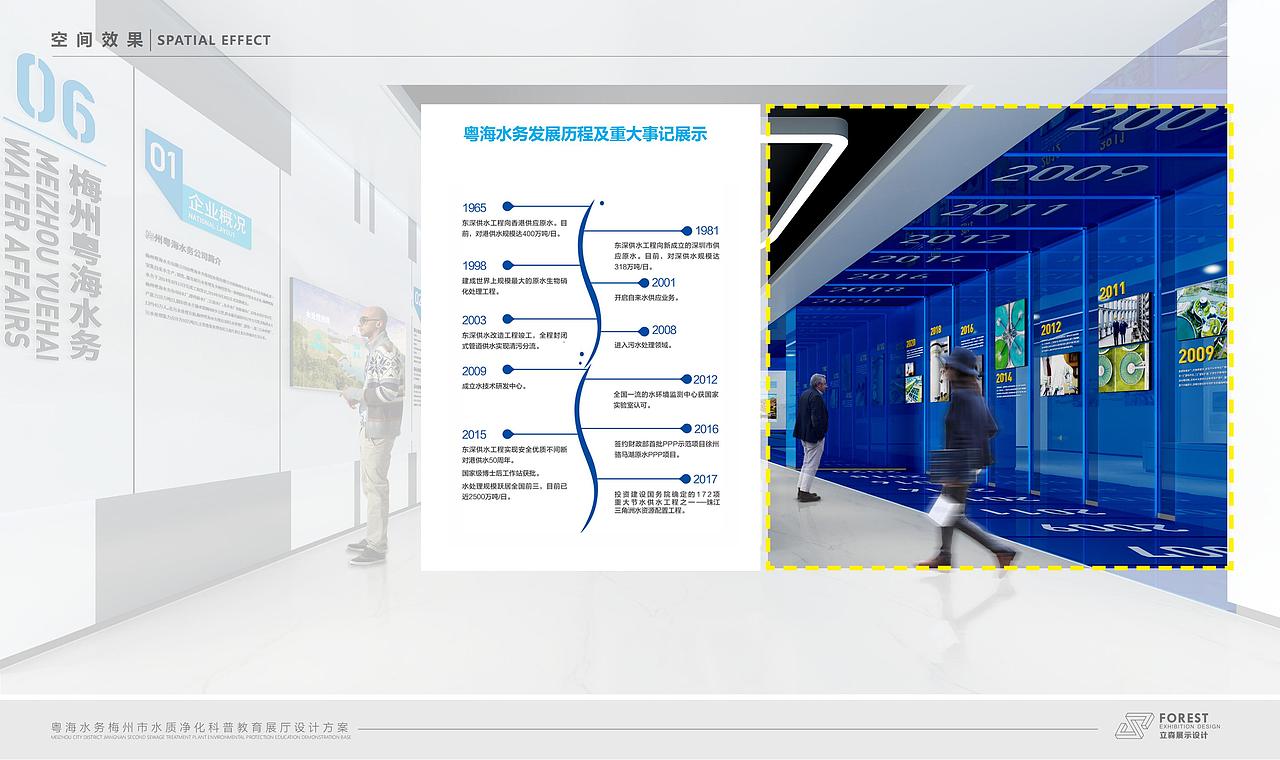The height and width of the screenshot is (760, 1280).
Task: Click the header text 空间效果
Action: (97, 40)
